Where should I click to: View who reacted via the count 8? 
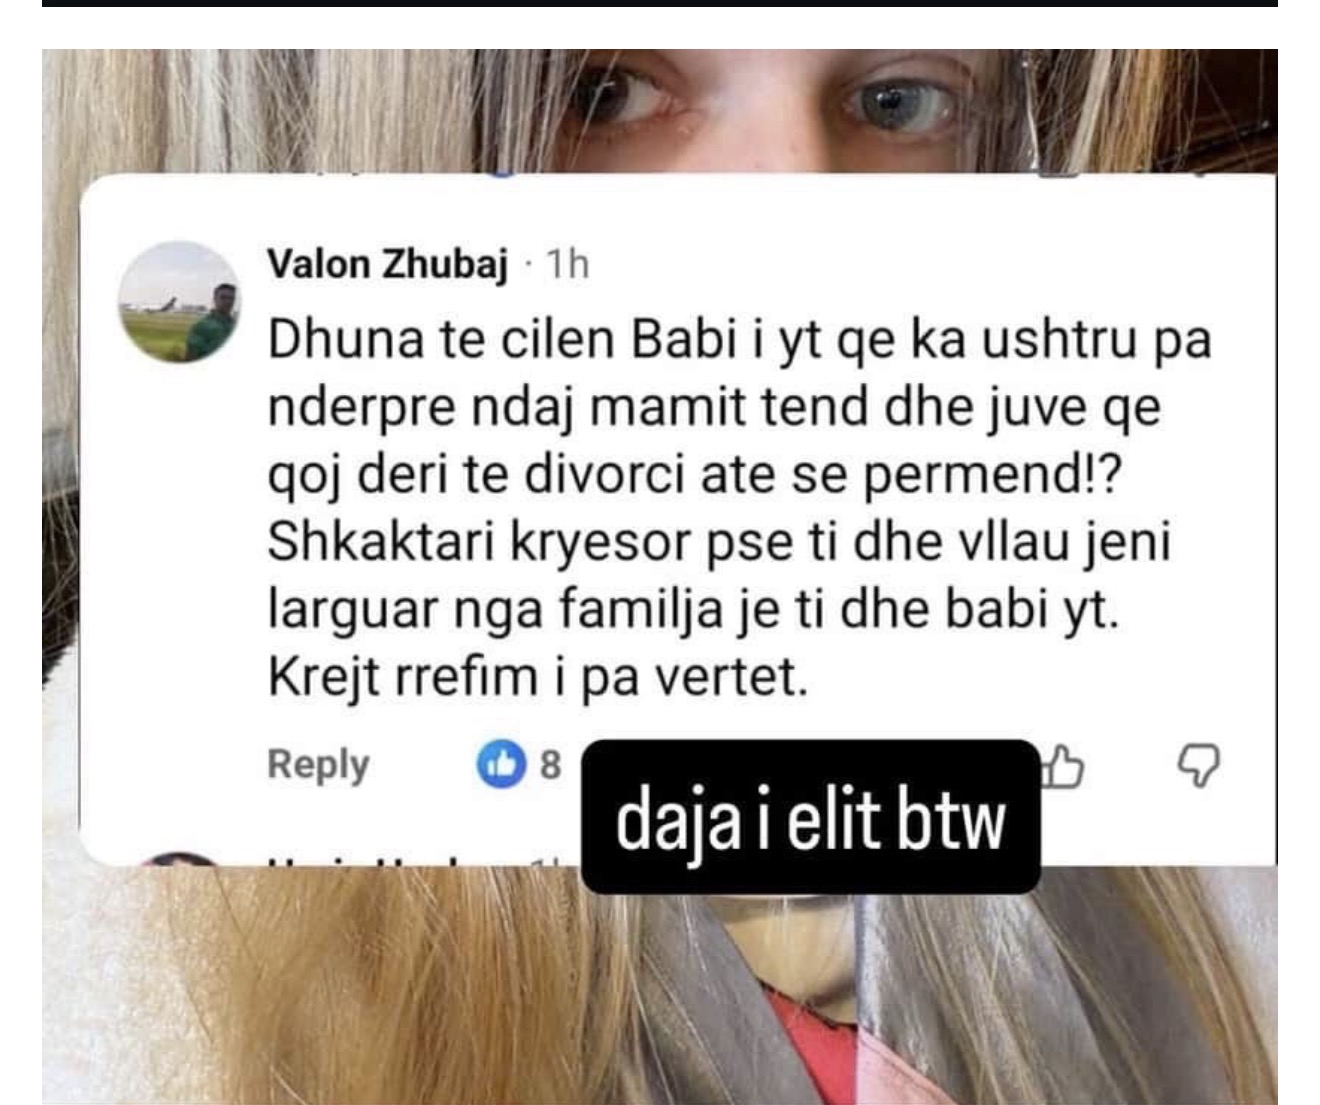550,765
